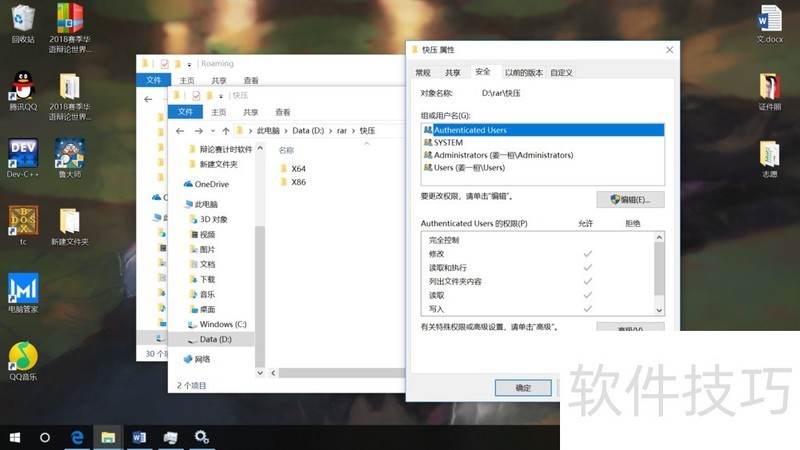The image size is (800, 450).
Task: Select Data (D:) drive in sidebar
Action: (x=215, y=340)
